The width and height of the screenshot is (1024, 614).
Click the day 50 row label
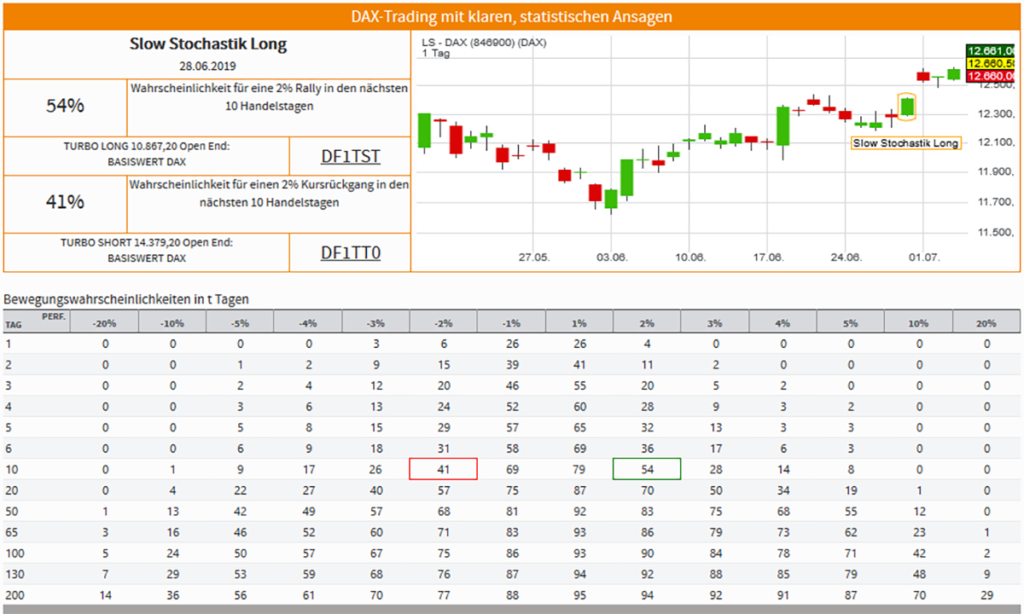pyautogui.click(x=12, y=511)
